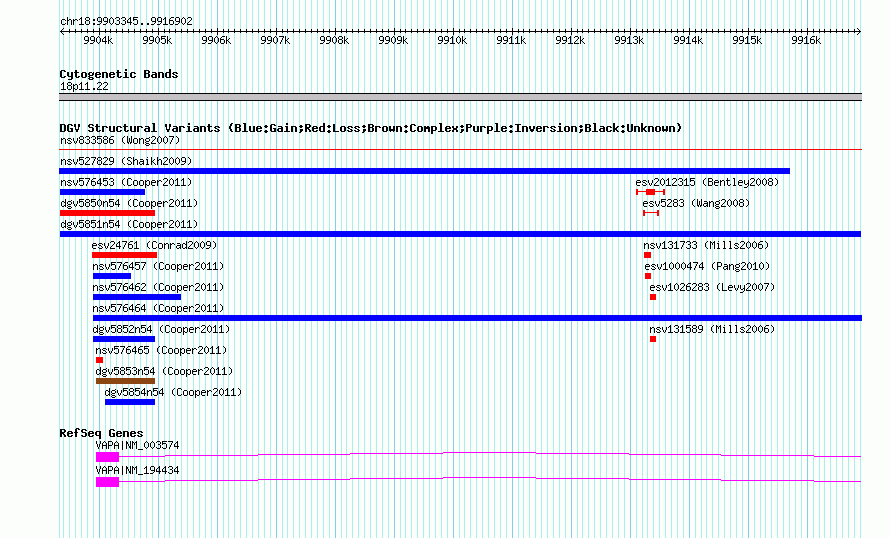Click the VAPA|NM_003574 gene label
Screen dimensions: 890x538
tap(137, 445)
